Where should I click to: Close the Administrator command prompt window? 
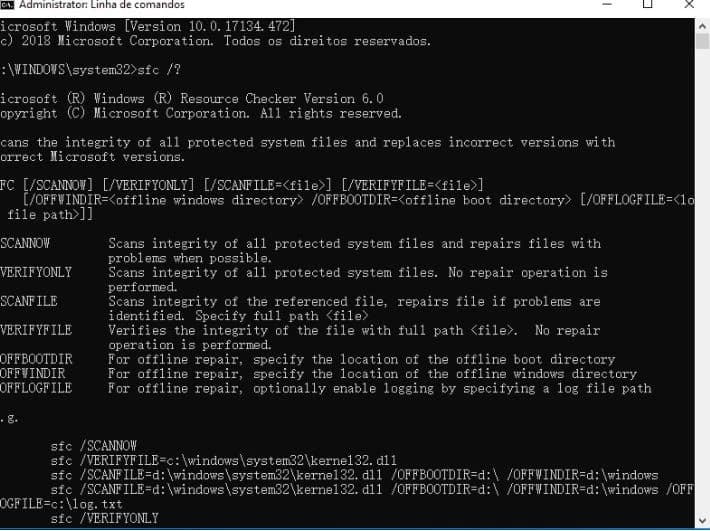(689, 5)
